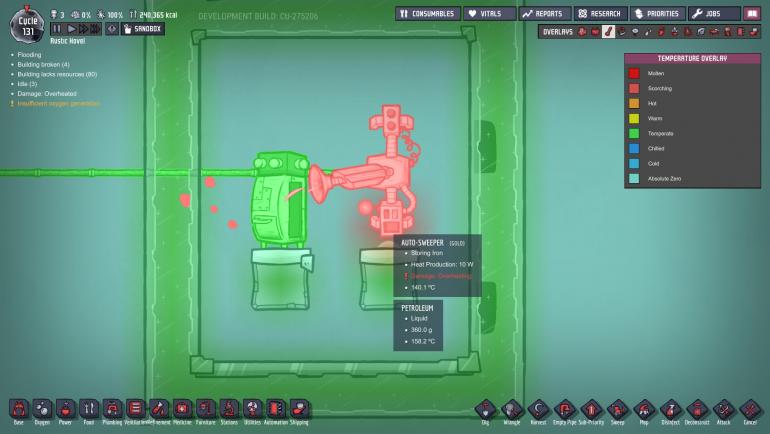
Task: Click the Chilled blue swatch
Action: tap(634, 148)
